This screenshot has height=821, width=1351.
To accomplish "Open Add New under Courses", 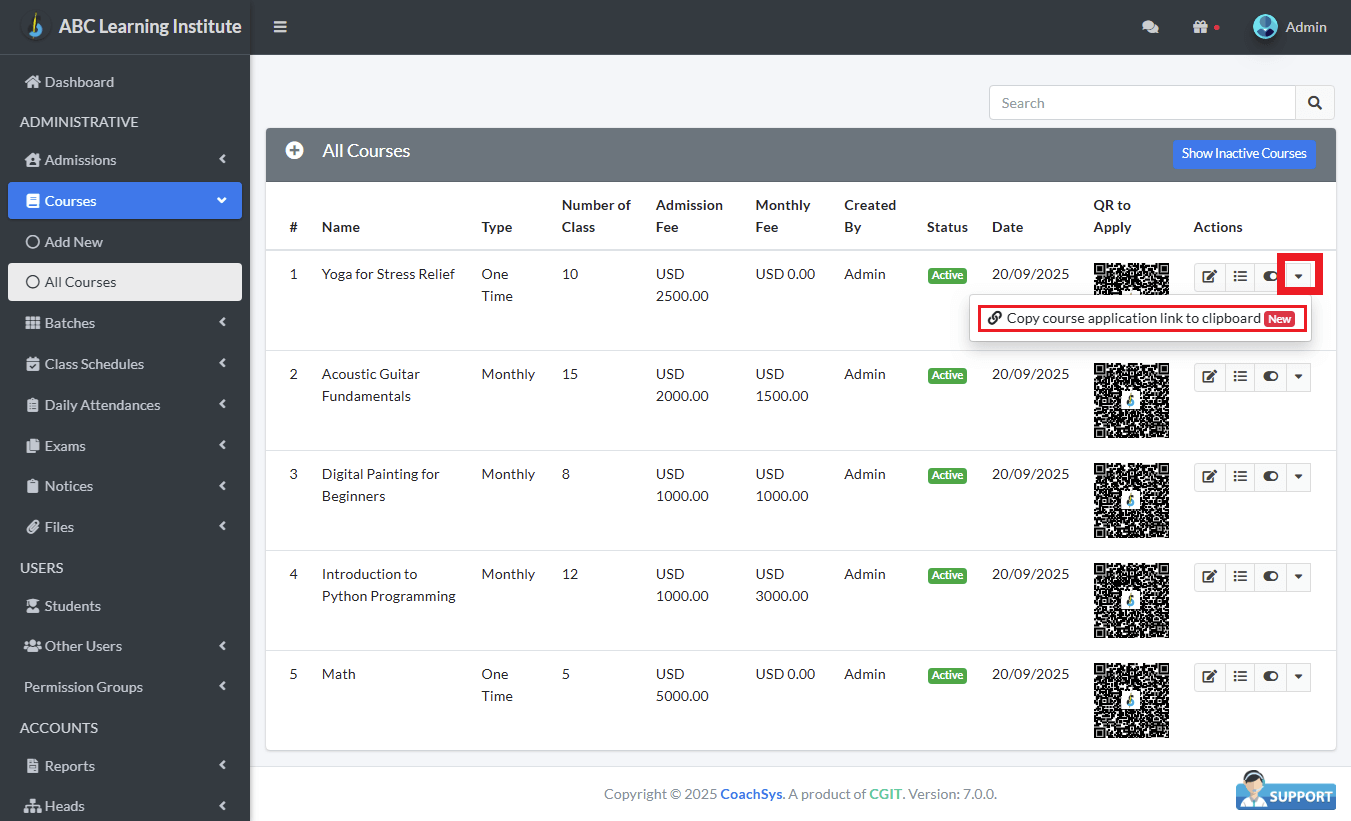I will point(73,242).
